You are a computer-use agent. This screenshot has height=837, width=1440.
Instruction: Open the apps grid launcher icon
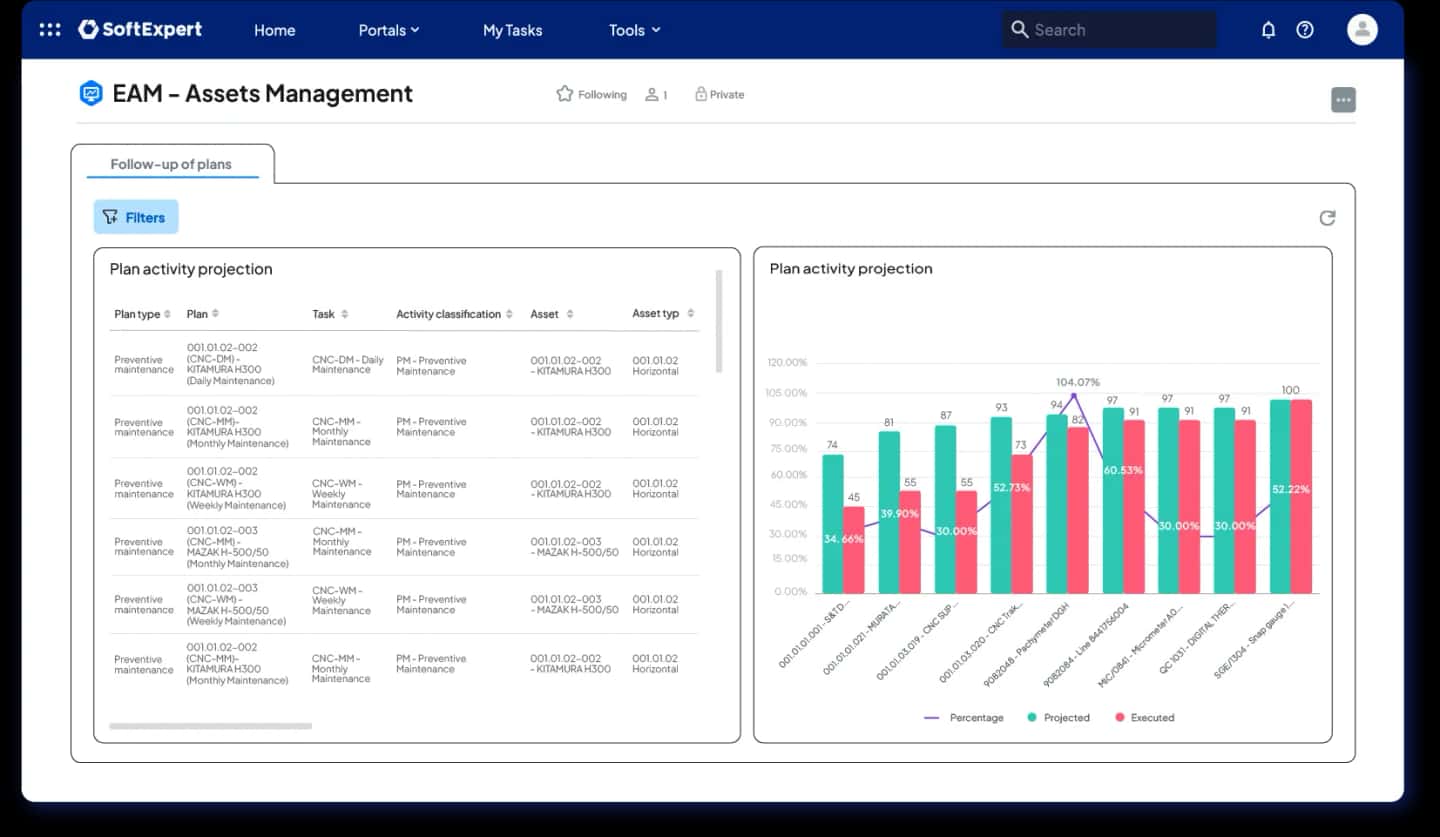pyautogui.click(x=50, y=30)
